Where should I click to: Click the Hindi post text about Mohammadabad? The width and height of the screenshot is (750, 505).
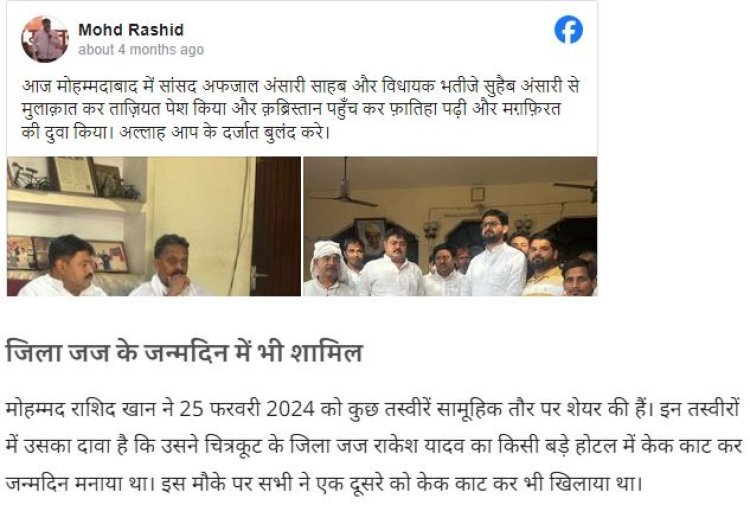point(300,109)
